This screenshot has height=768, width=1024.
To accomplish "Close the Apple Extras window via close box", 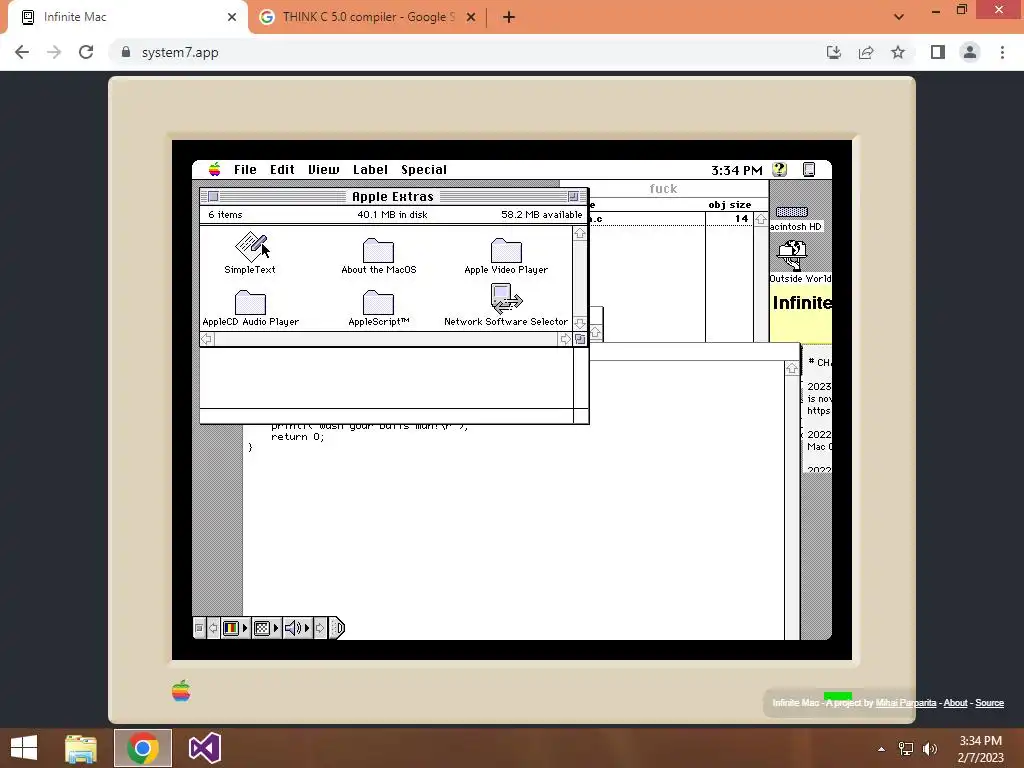I will (214, 197).
